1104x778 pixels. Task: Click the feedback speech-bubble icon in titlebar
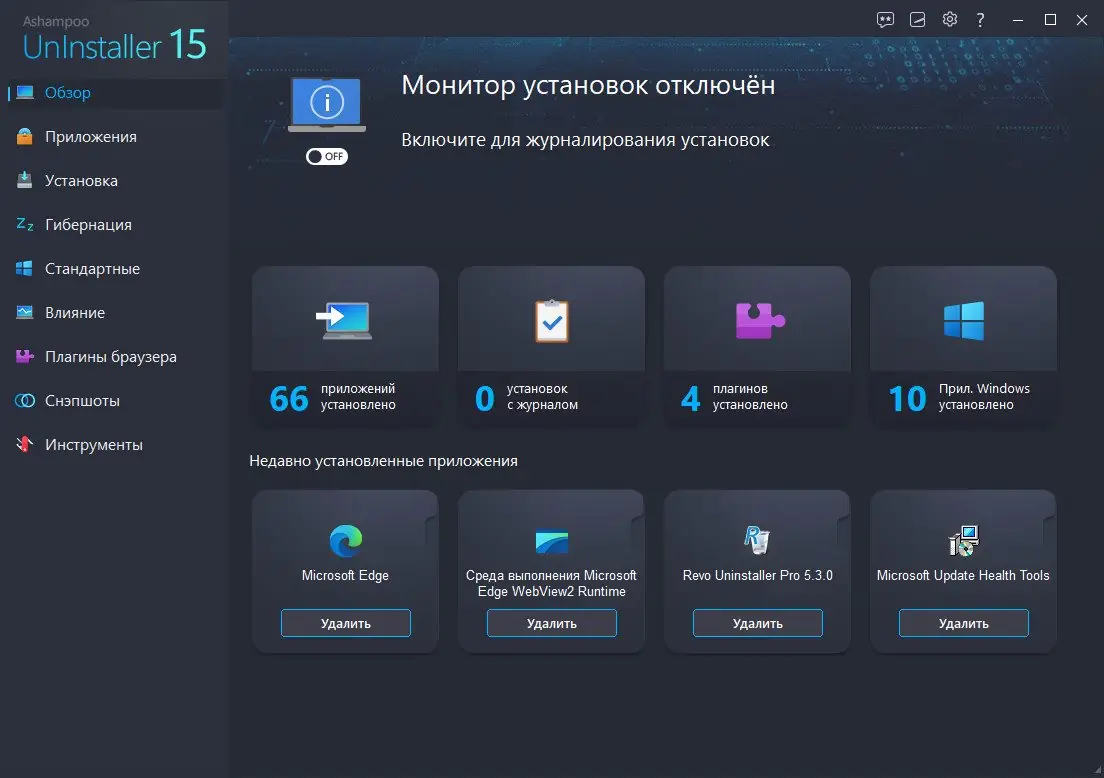pyautogui.click(x=885, y=19)
